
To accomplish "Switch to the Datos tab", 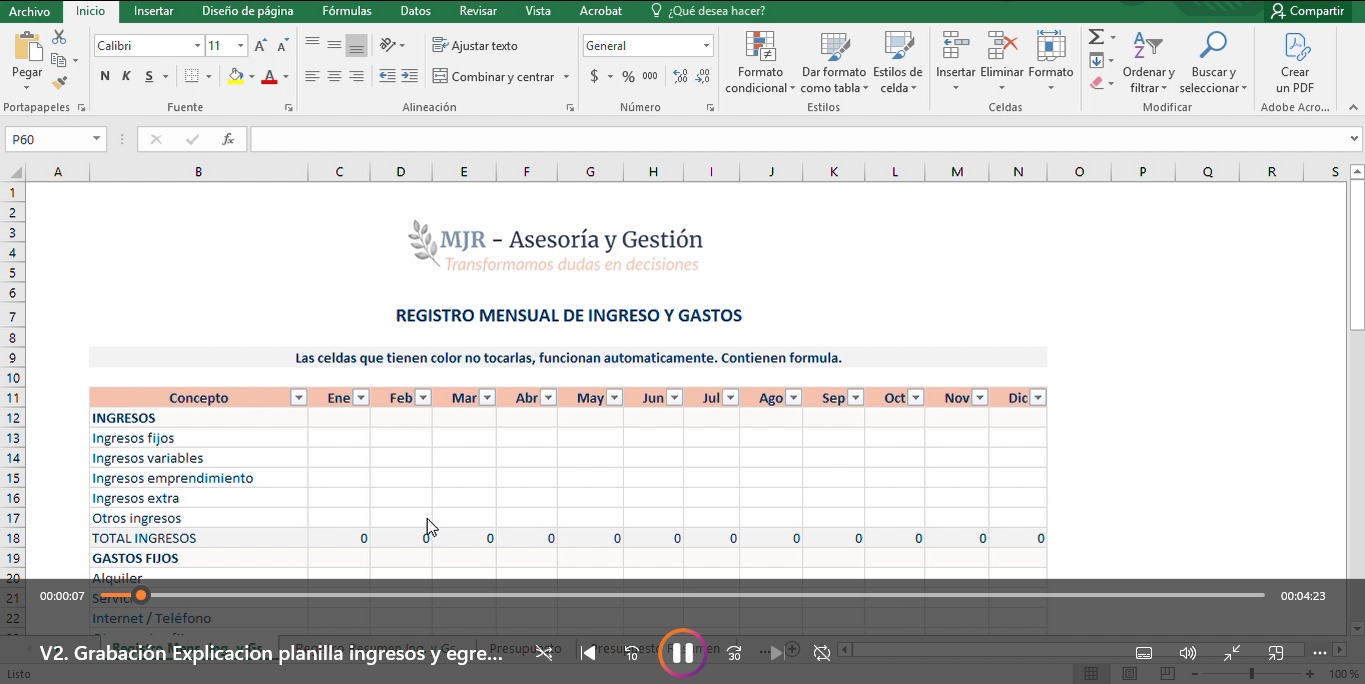I will click(x=415, y=11).
